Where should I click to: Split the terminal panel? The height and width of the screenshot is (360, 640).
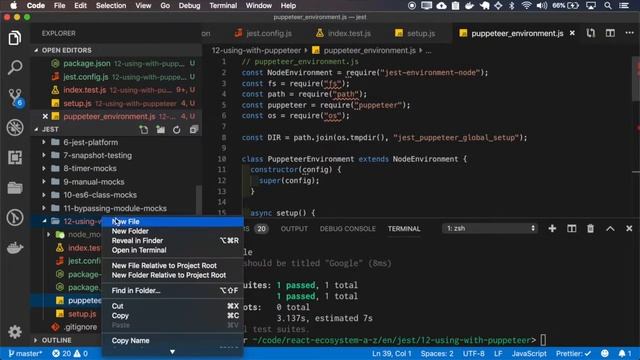click(x=571, y=229)
